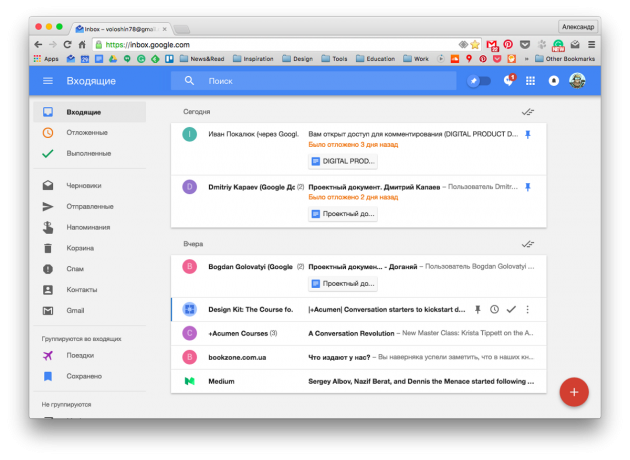630x460 pixels.
Task: Show hidden bookmarks overflow chevron
Action: (x=526, y=59)
